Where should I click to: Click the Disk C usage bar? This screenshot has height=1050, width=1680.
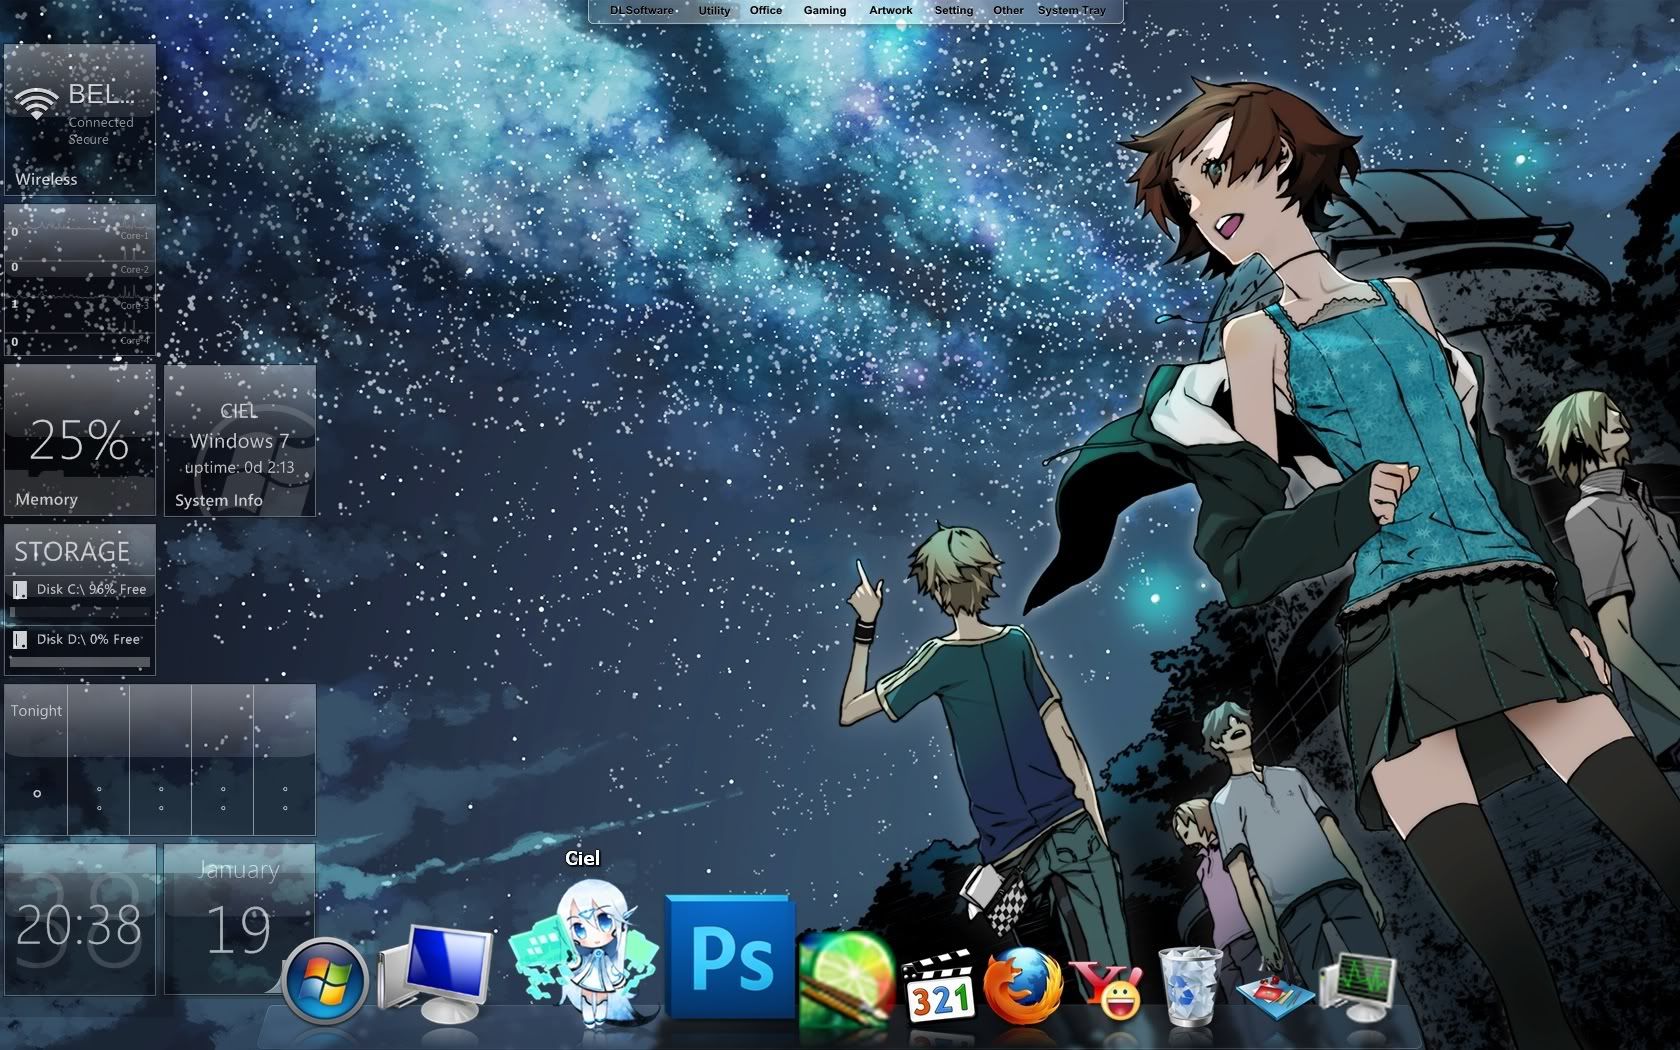(80, 611)
